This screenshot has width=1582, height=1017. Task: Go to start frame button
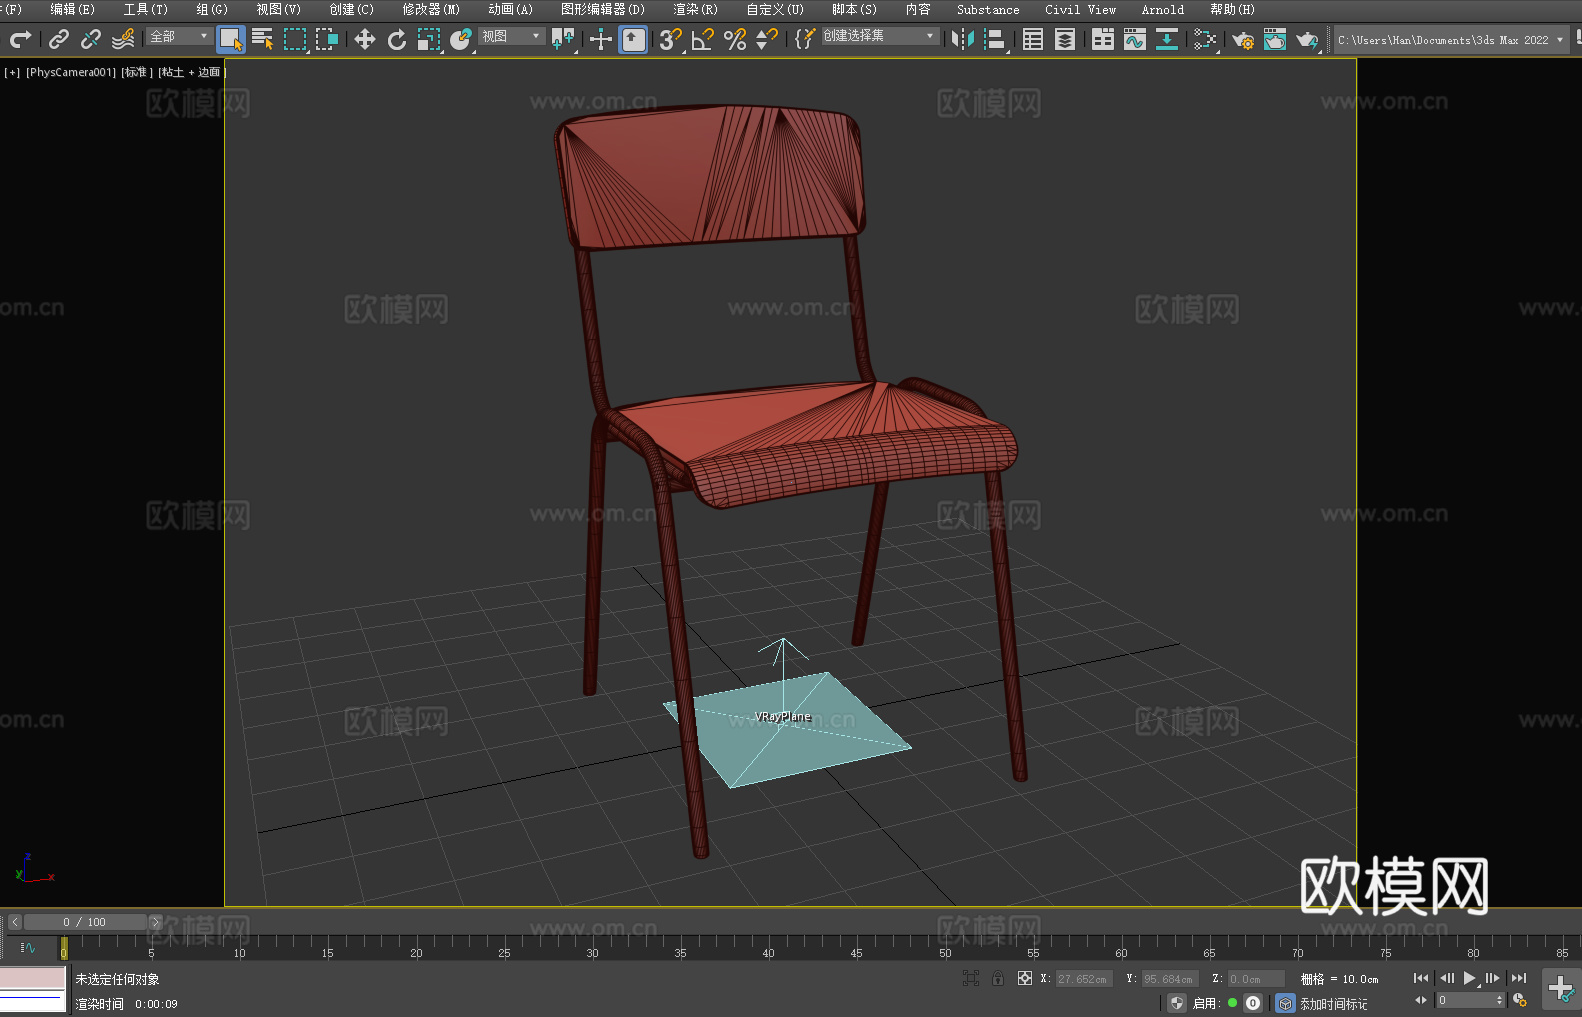click(1420, 978)
